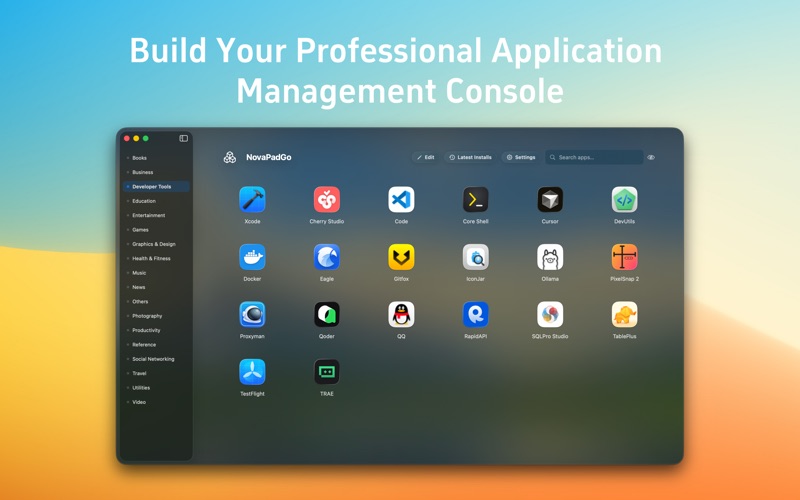Show Latest Installs
This screenshot has width=800, height=500.
(x=470, y=157)
